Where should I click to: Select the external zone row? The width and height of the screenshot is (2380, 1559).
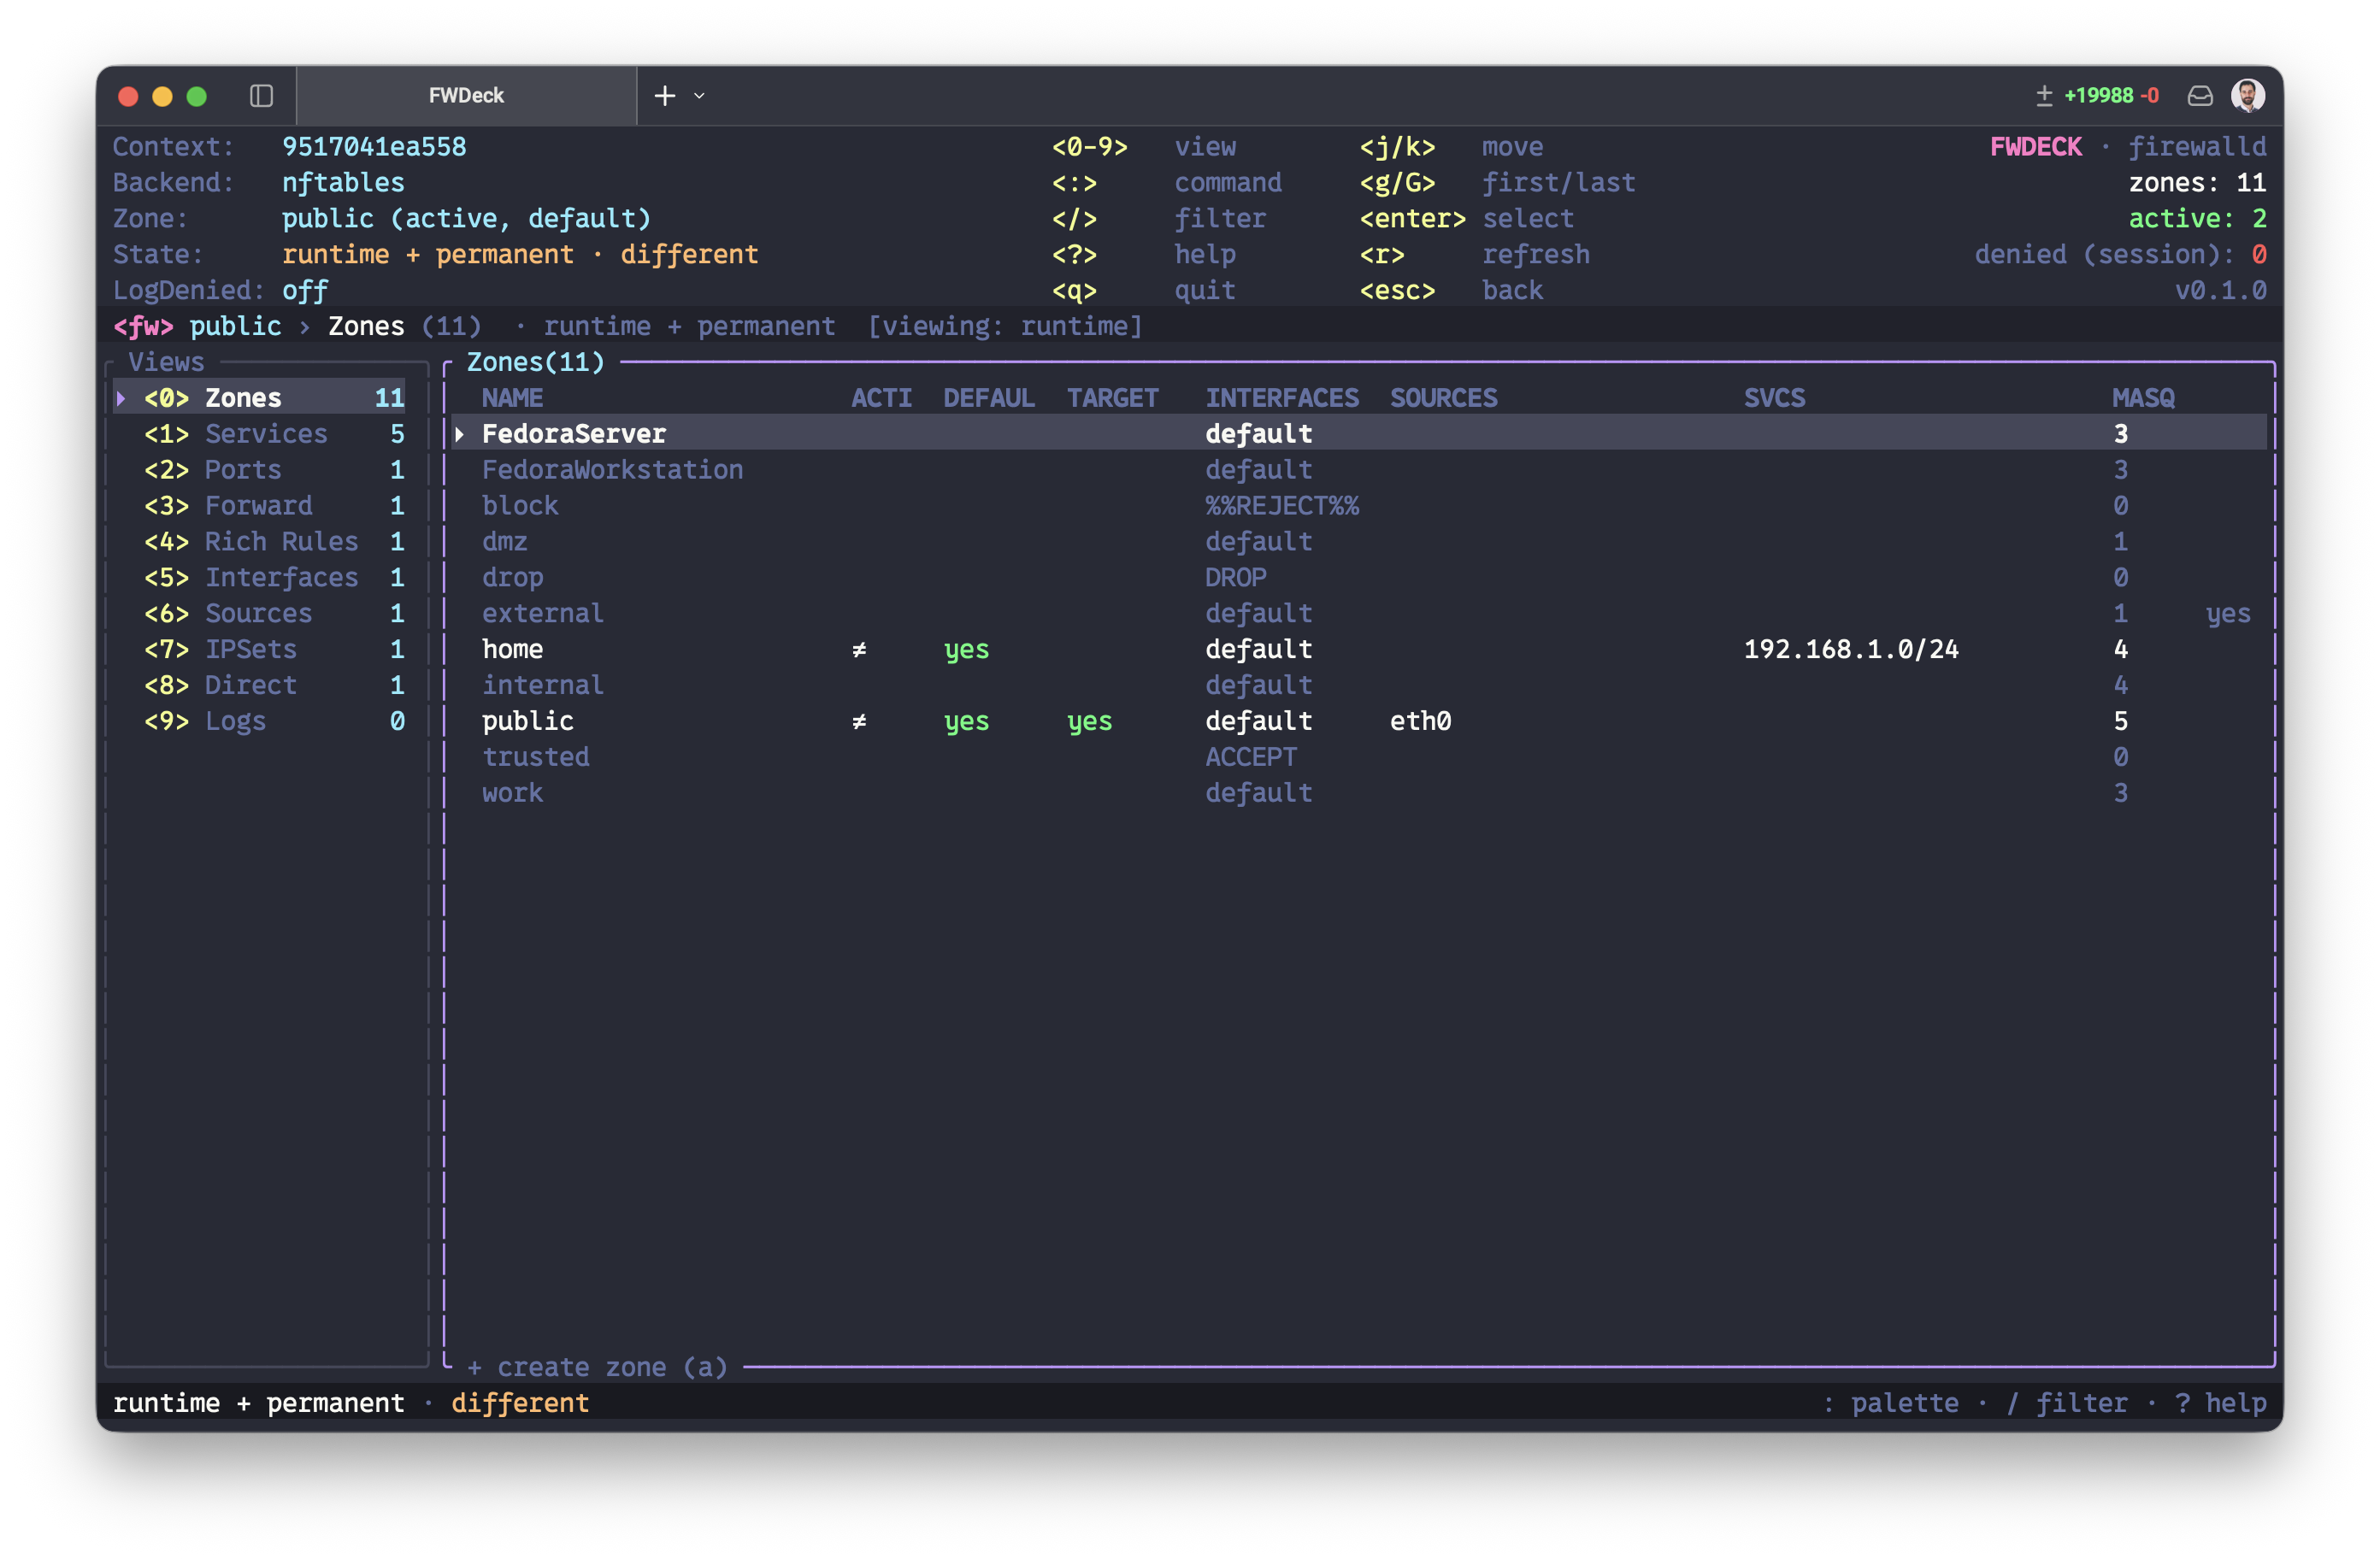pyautogui.click(x=1360, y=614)
